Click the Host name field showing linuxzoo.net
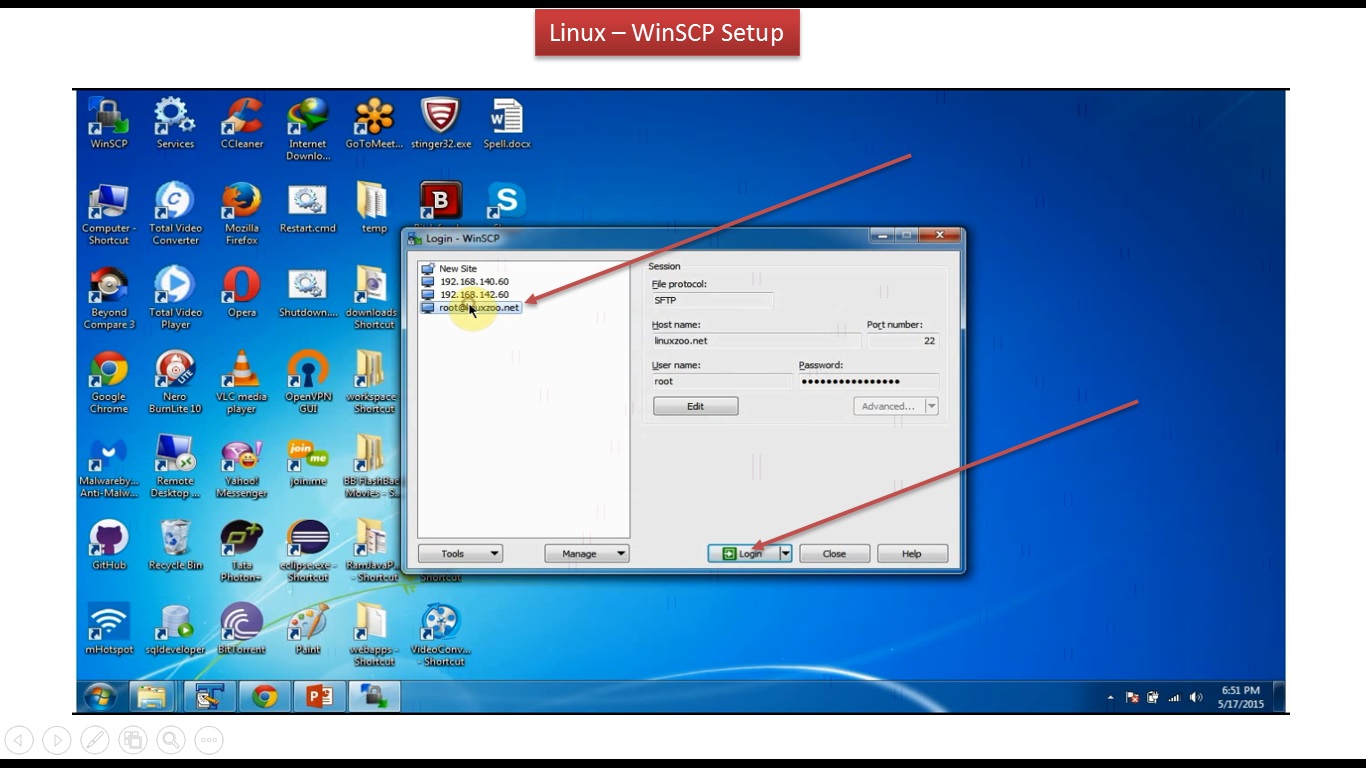 [x=755, y=341]
